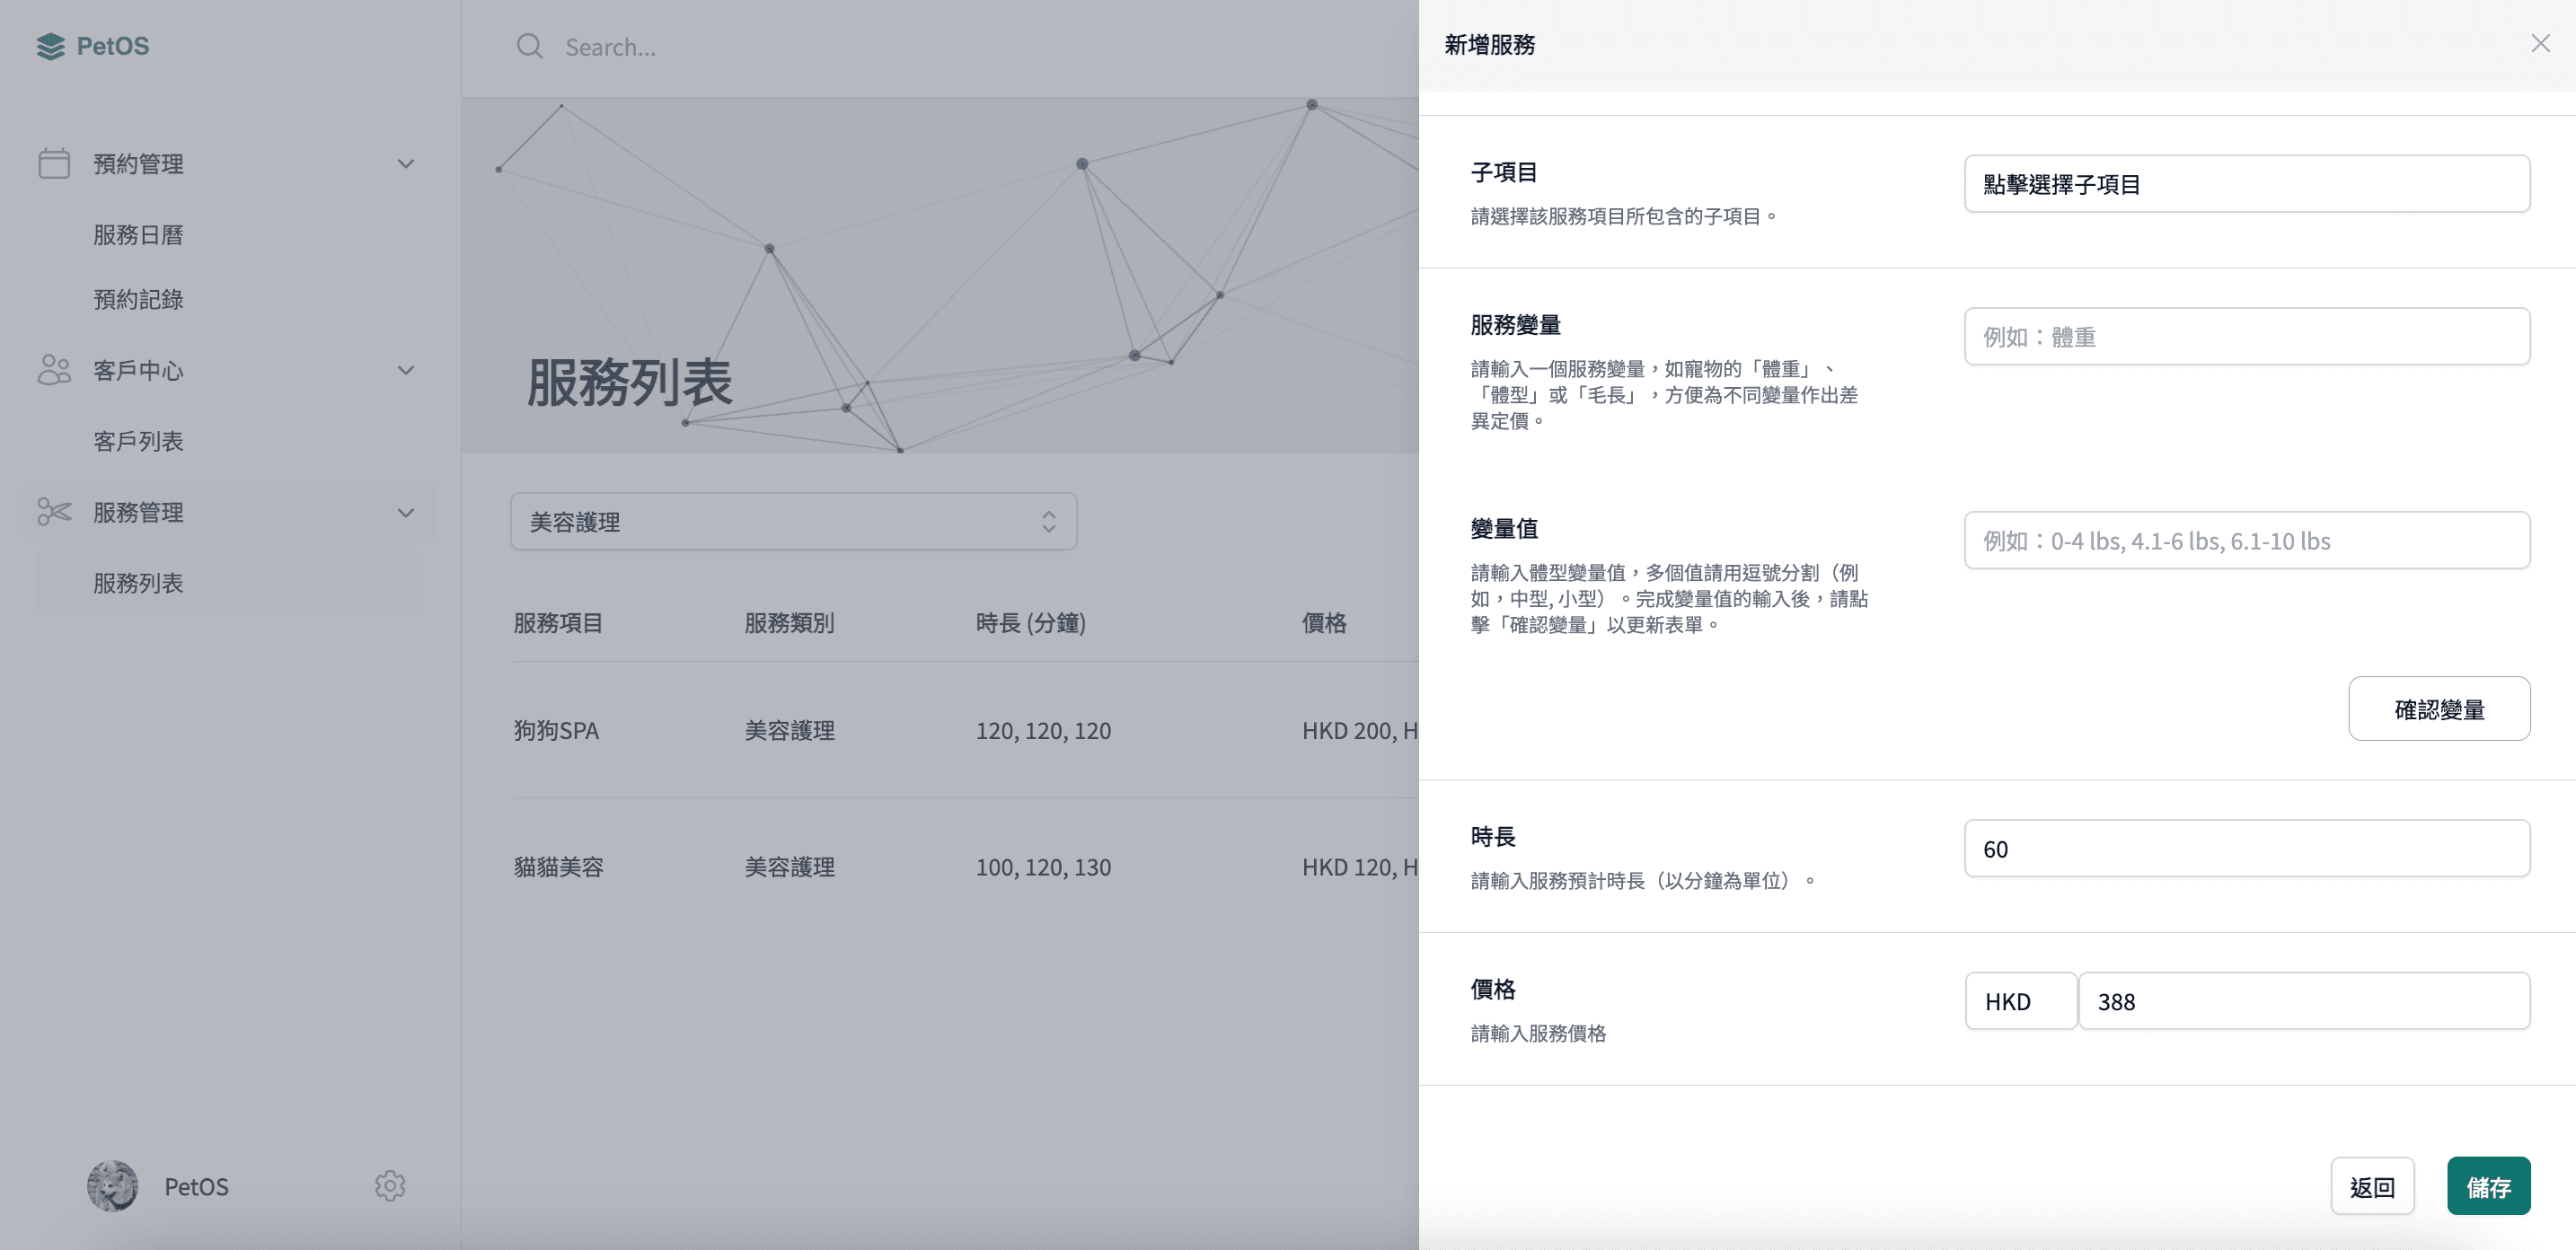
Task: Click 預約記錄 menu item
Action: pos(139,301)
